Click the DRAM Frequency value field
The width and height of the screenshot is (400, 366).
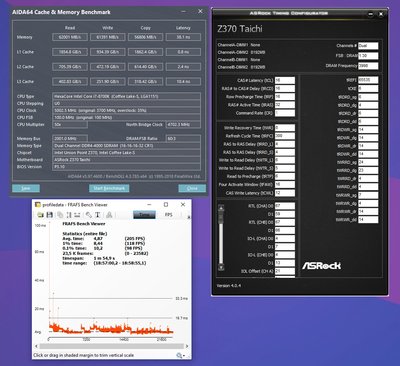(x=368, y=66)
